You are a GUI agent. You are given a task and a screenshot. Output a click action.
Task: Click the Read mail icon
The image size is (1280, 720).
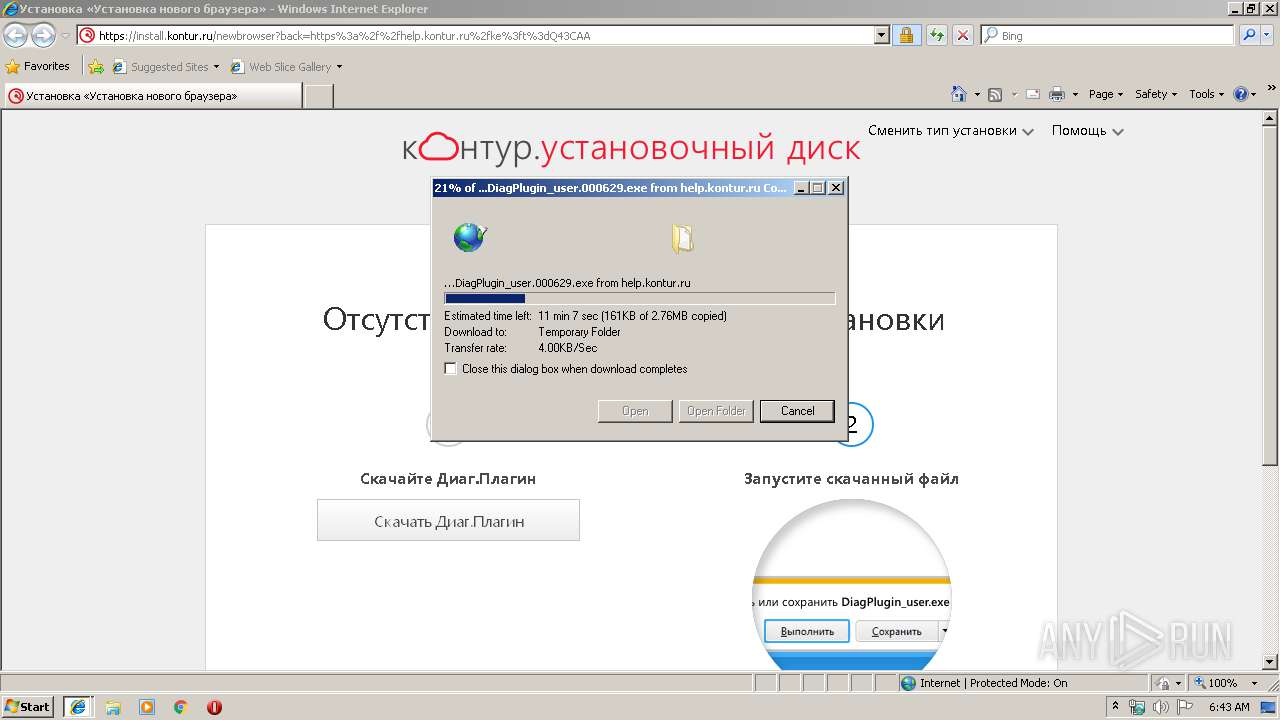click(1032, 94)
